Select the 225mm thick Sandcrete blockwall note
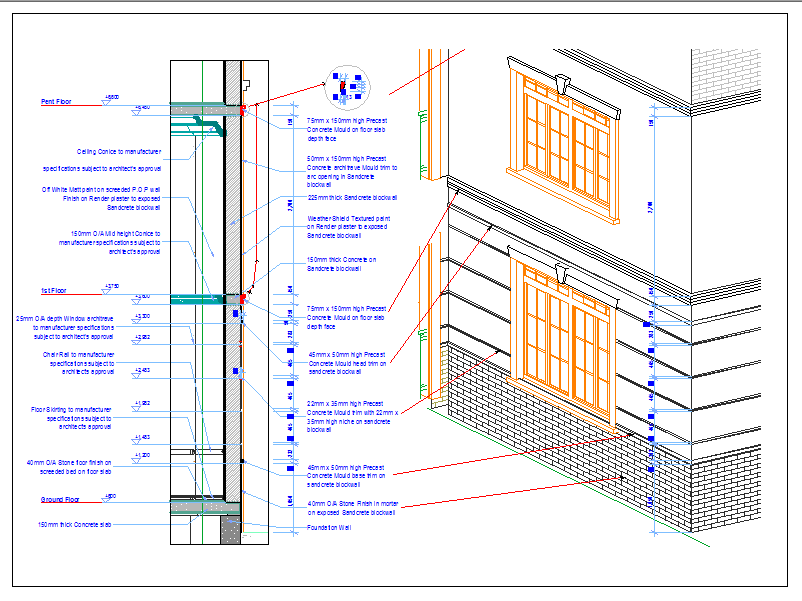 tap(352, 198)
